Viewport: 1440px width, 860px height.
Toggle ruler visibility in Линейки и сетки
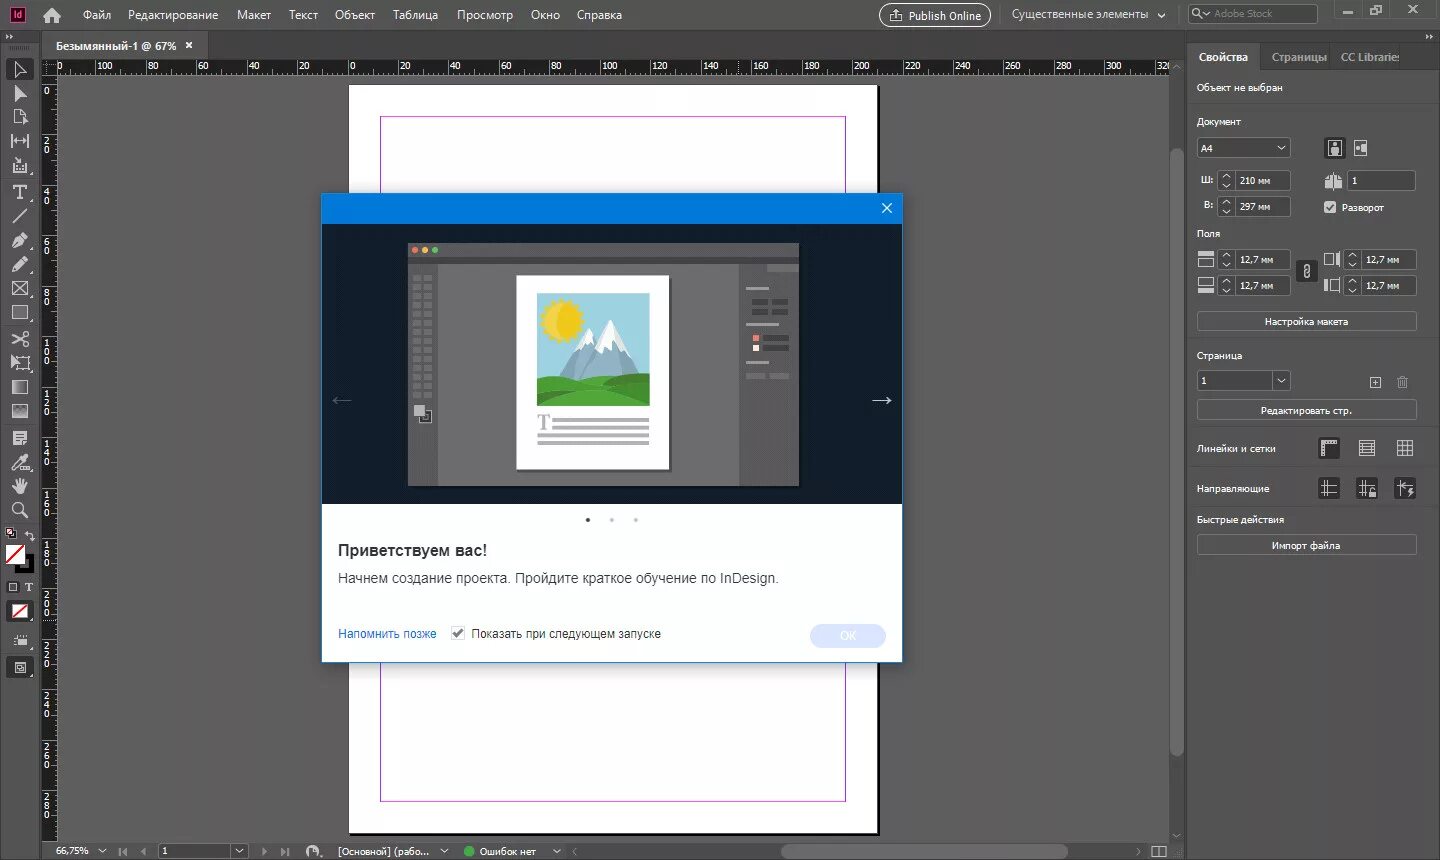[x=1329, y=448]
